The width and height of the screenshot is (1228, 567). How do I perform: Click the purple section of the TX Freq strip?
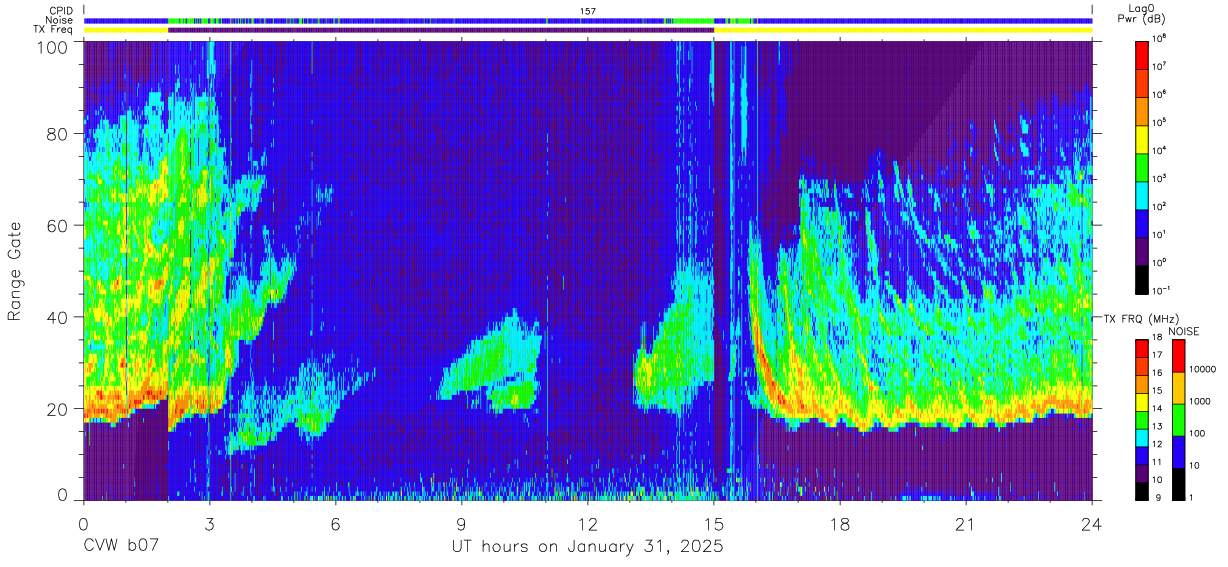coord(441,30)
